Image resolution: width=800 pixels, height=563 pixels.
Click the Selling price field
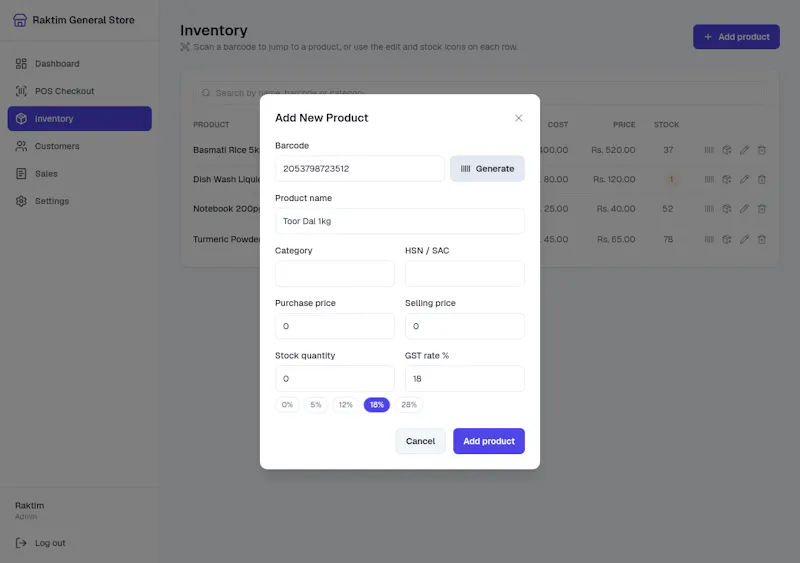(465, 326)
